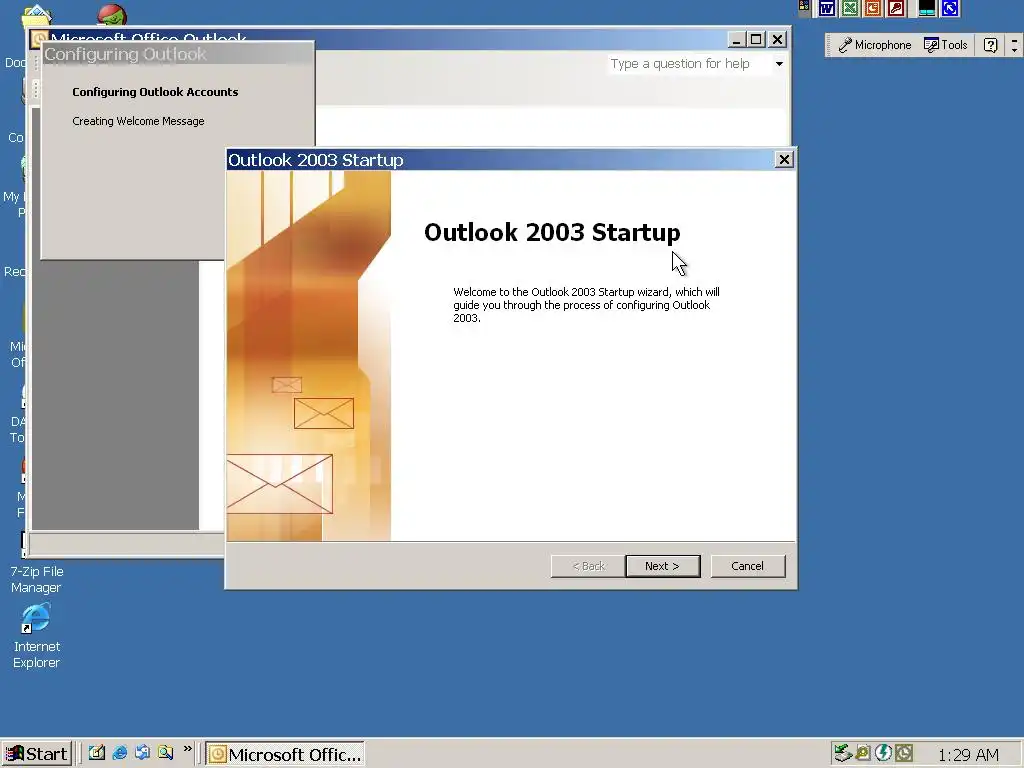
Task: Launch Internet Explorer from quick launch
Action: [120, 753]
